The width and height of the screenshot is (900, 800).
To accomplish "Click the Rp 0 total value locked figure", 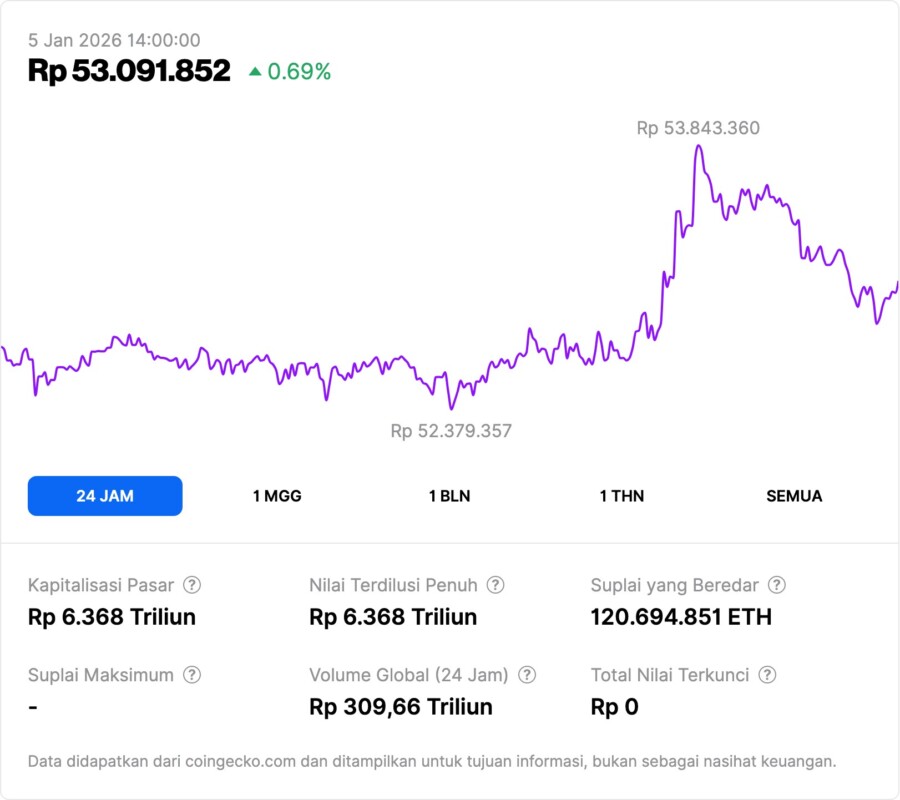I will click(614, 707).
